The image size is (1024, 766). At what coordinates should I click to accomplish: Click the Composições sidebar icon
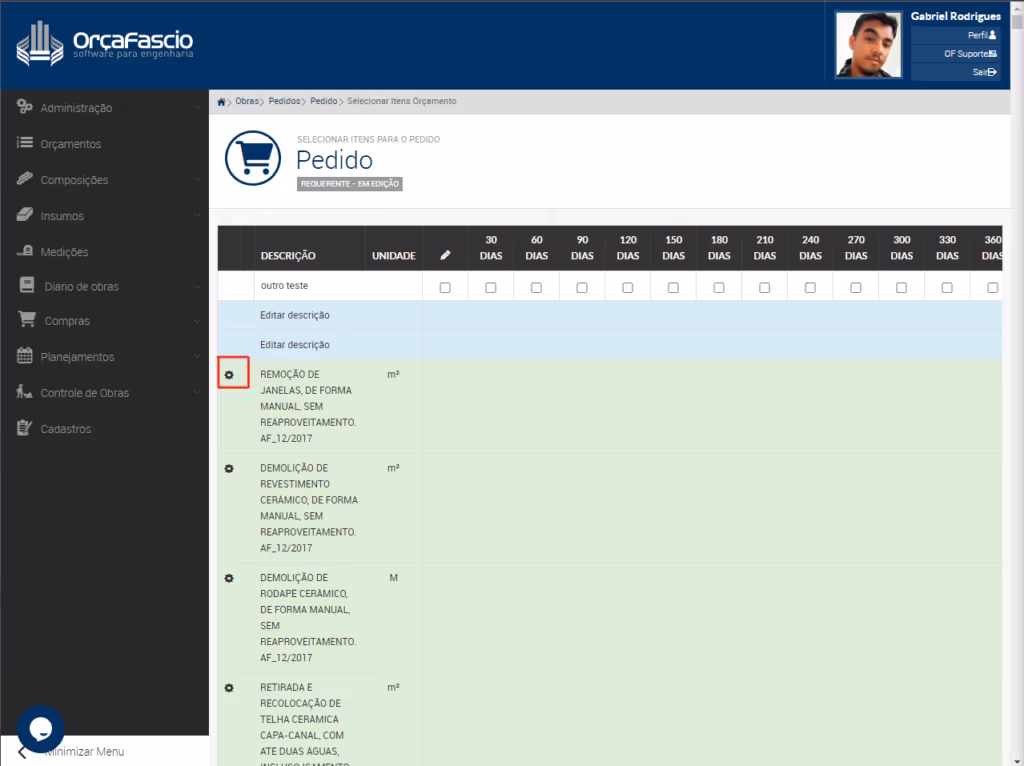click(x=25, y=178)
